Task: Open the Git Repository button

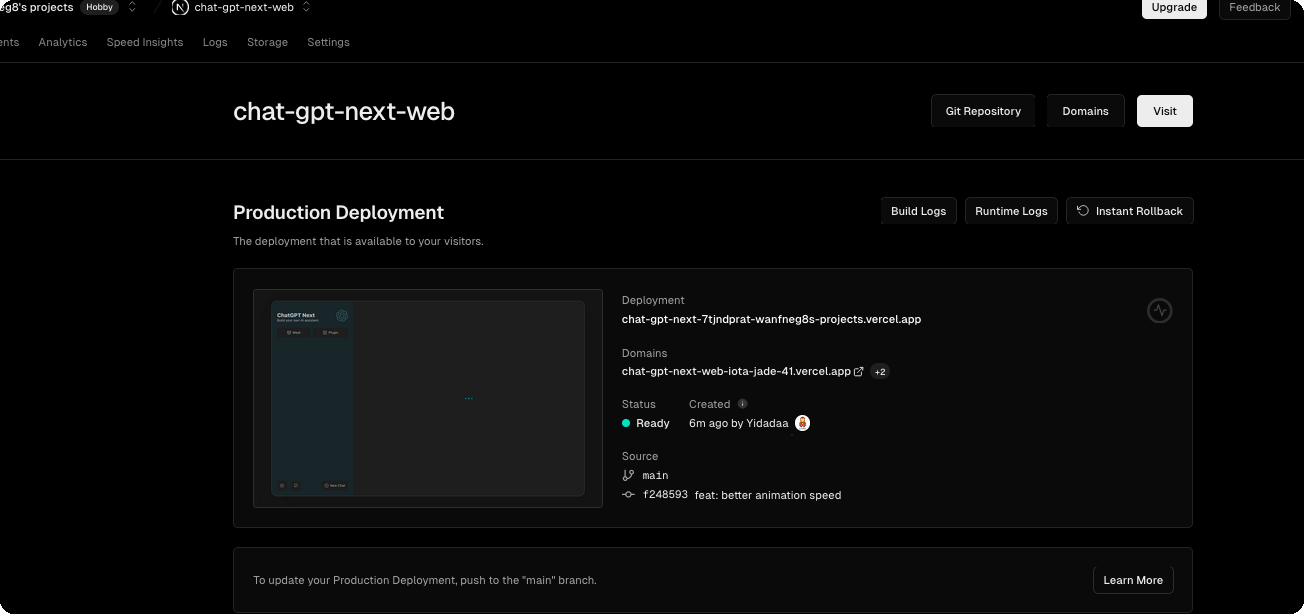Action: click(x=983, y=111)
